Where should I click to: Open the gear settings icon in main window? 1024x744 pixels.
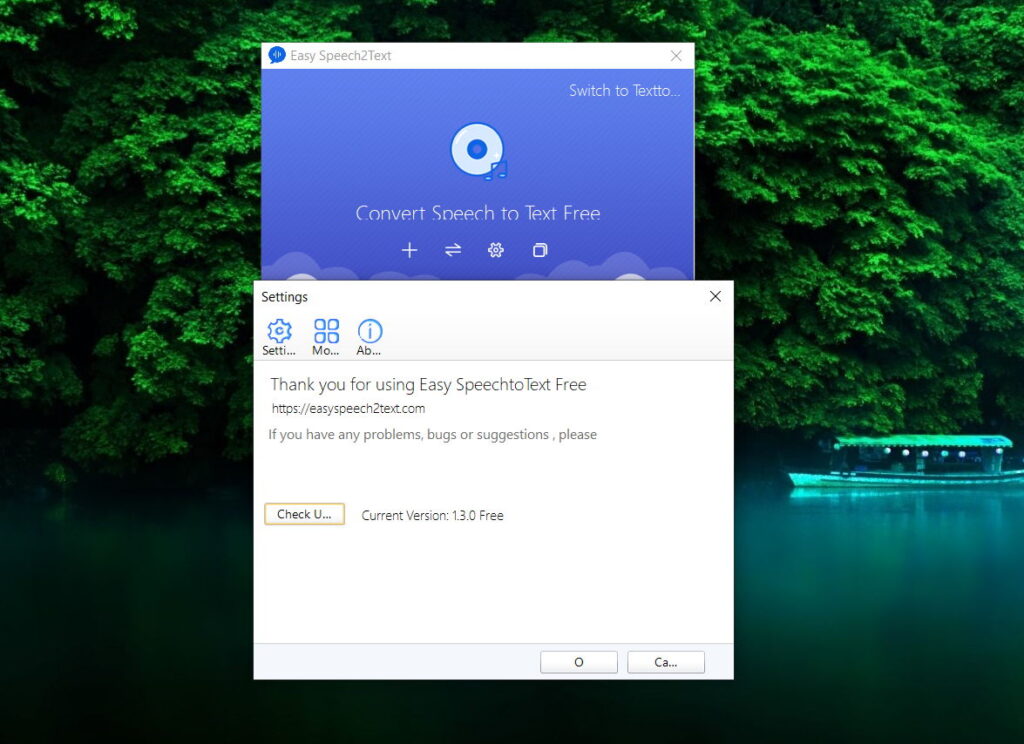496,250
